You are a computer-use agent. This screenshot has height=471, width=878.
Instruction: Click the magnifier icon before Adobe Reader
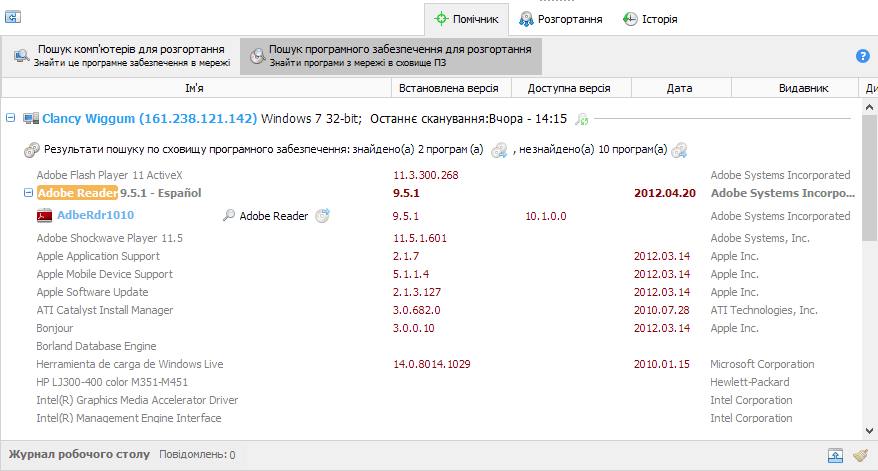coord(228,216)
